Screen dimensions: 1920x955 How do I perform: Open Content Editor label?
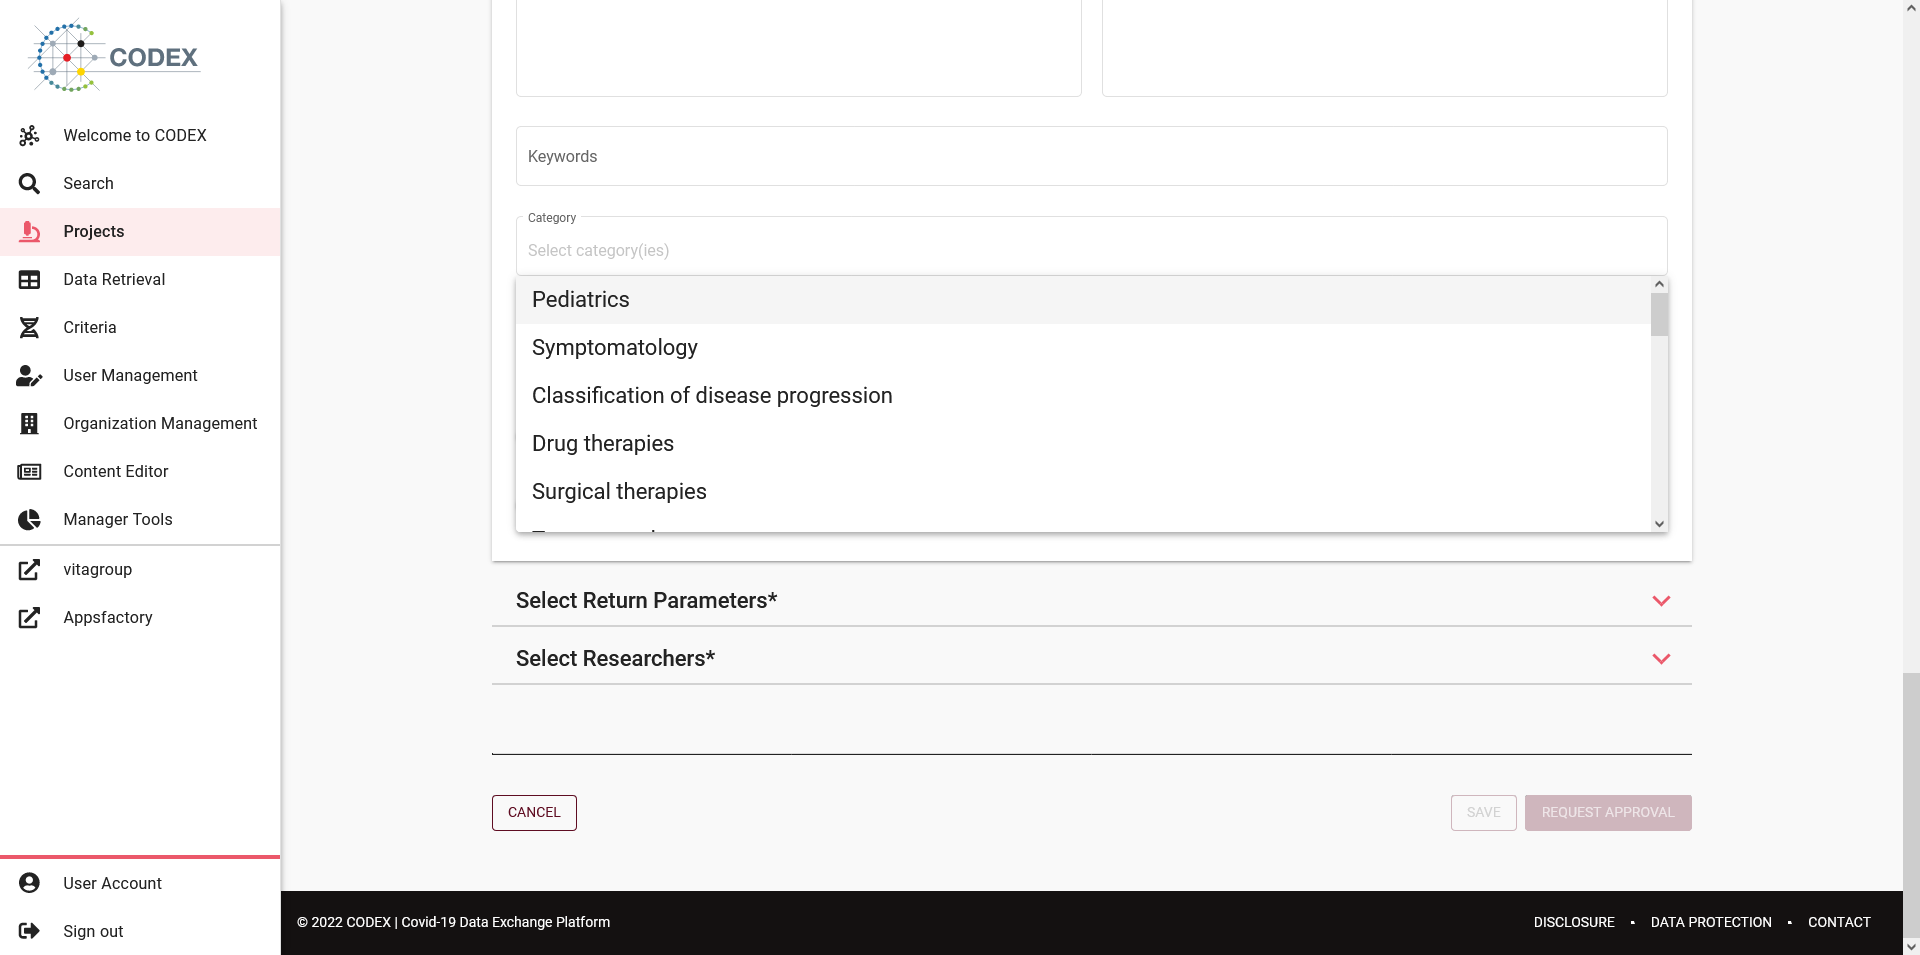[x=116, y=471]
